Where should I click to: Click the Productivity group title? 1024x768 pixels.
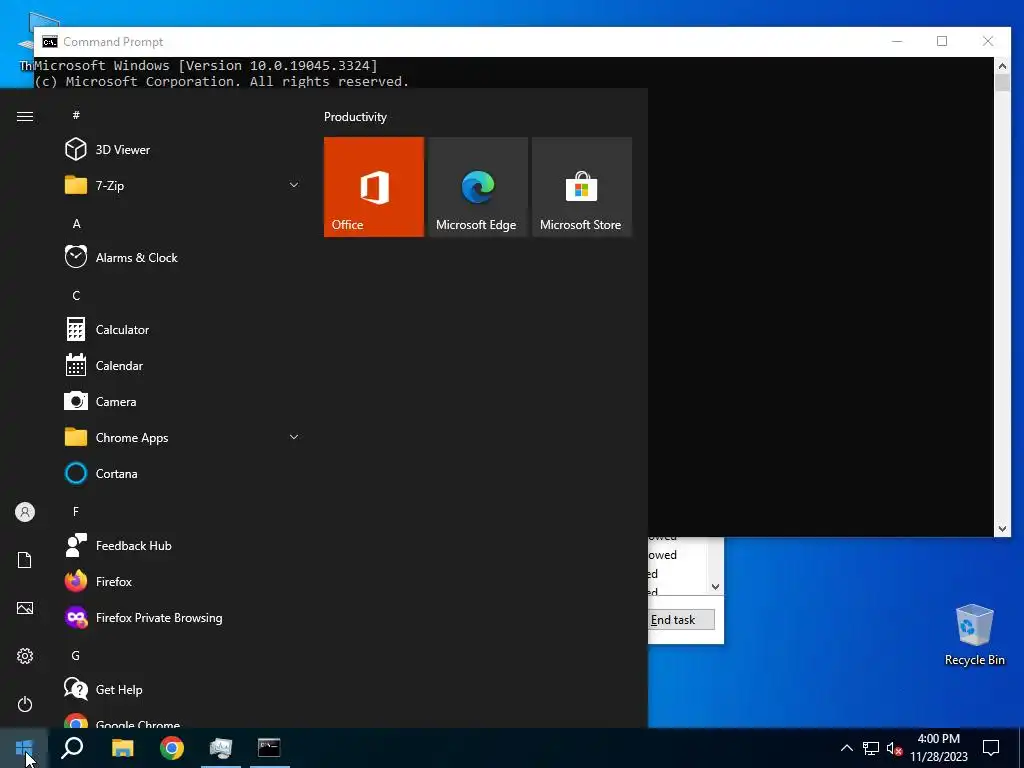355,117
